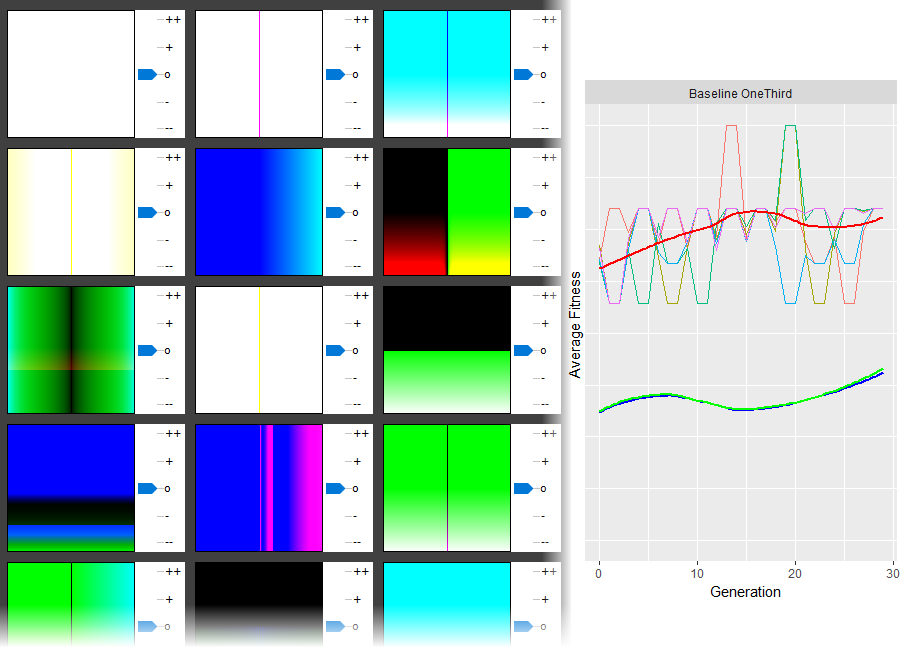The height and width of the screenshot is (650, 900).
Task: Select the green thumbnail with dark cross
Action: tap(71, 350)
